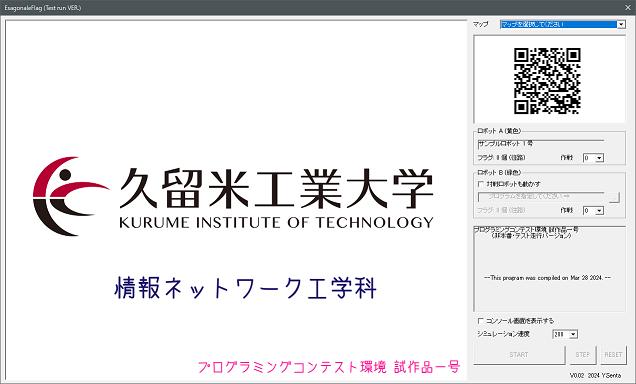The height and width of the screenshot is (384, 636).
Task: Click the RESET button
Action: (613, 355)
